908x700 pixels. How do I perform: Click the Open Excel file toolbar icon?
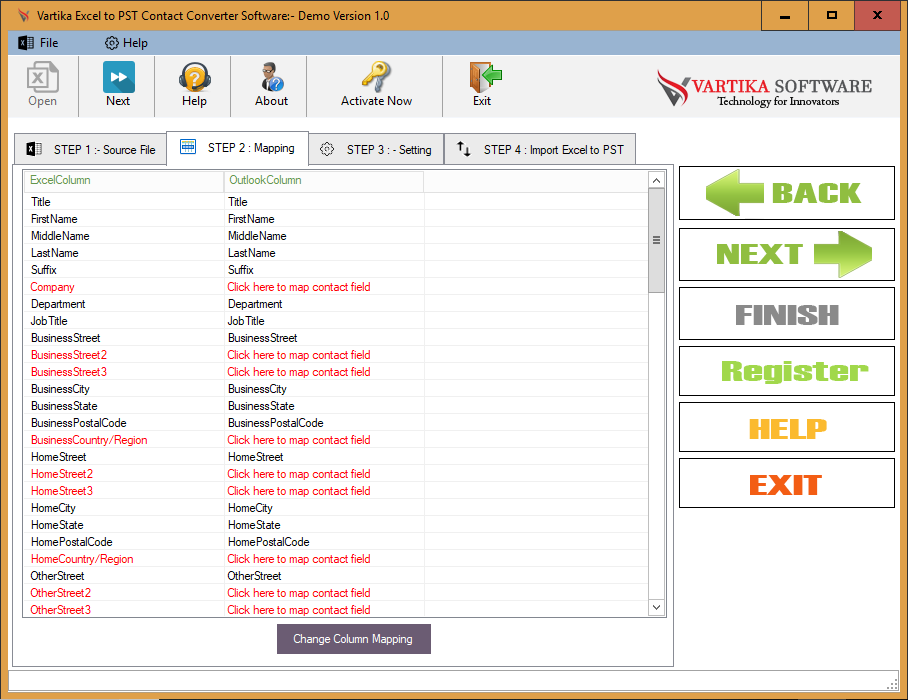coord(42,85)
